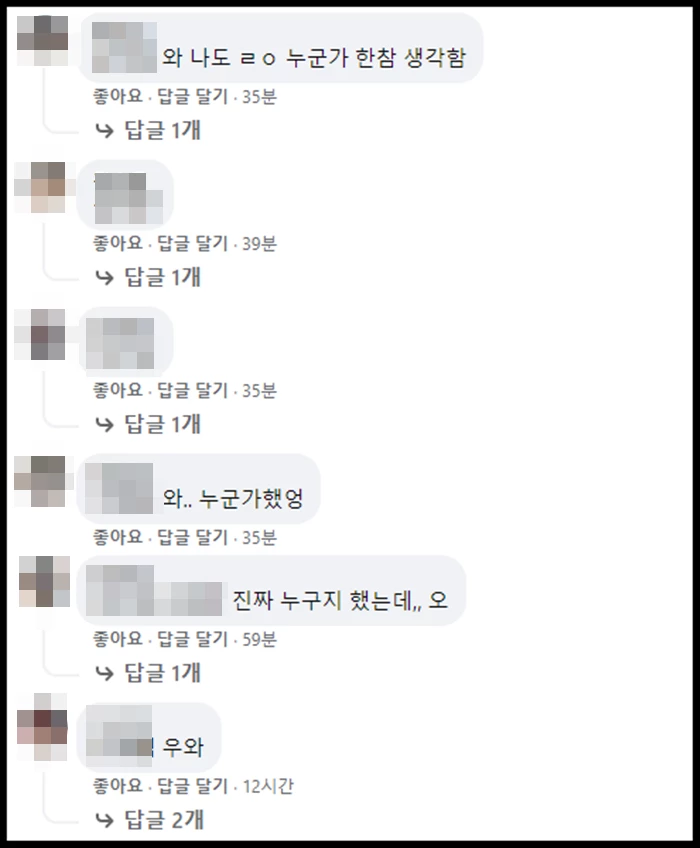This screenshot has width=700, height=848.
Task: Open avatar of 우와 commenter
Action: click(x=42, y=727)
